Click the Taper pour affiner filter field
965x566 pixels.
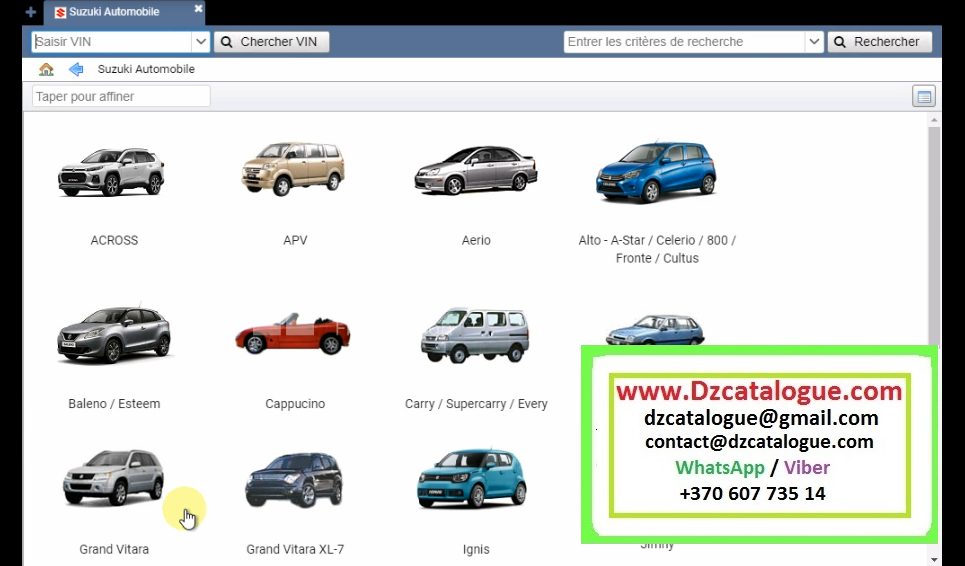point(121,97)
